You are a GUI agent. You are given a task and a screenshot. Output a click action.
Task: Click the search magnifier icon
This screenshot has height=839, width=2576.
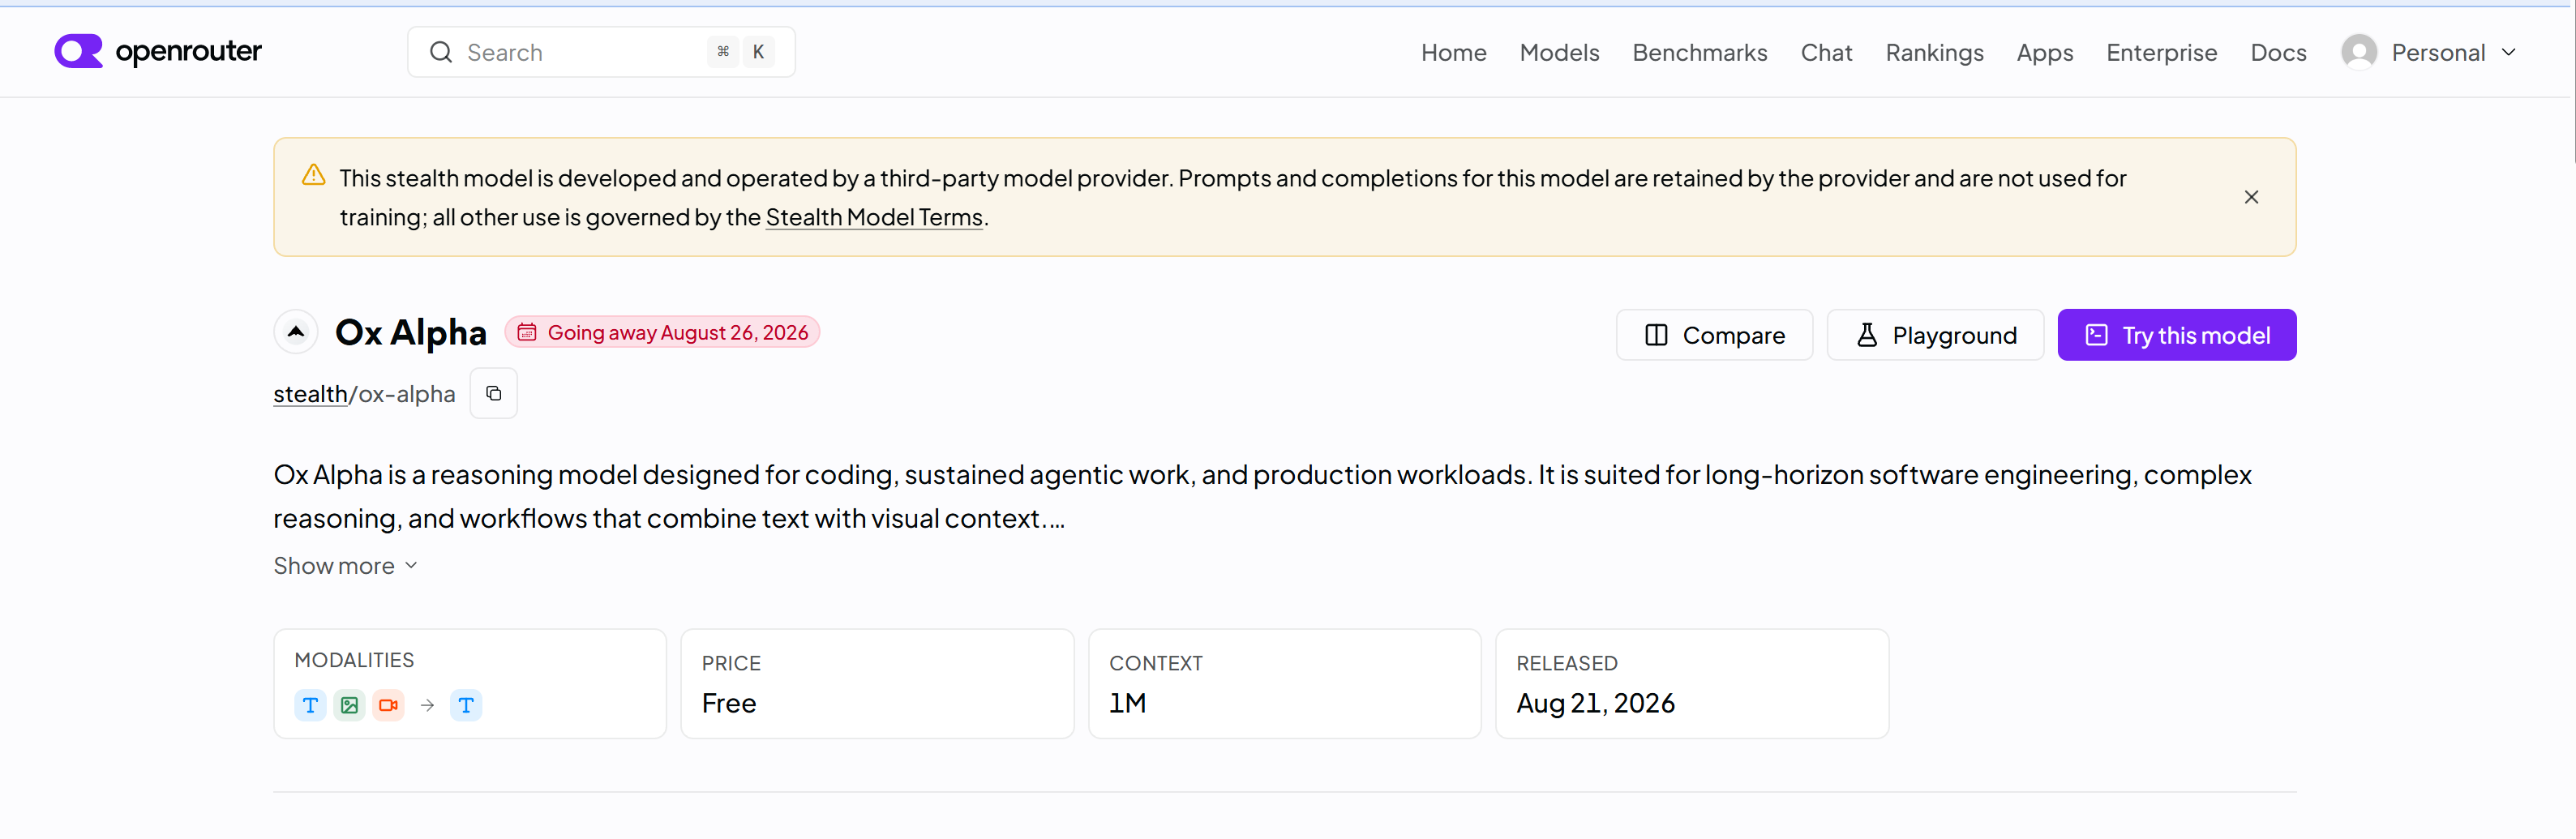(x=441, y=52)
